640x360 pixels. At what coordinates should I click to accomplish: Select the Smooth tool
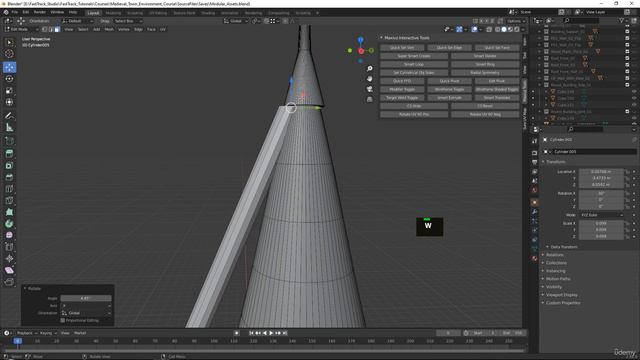tap(9, 235)
